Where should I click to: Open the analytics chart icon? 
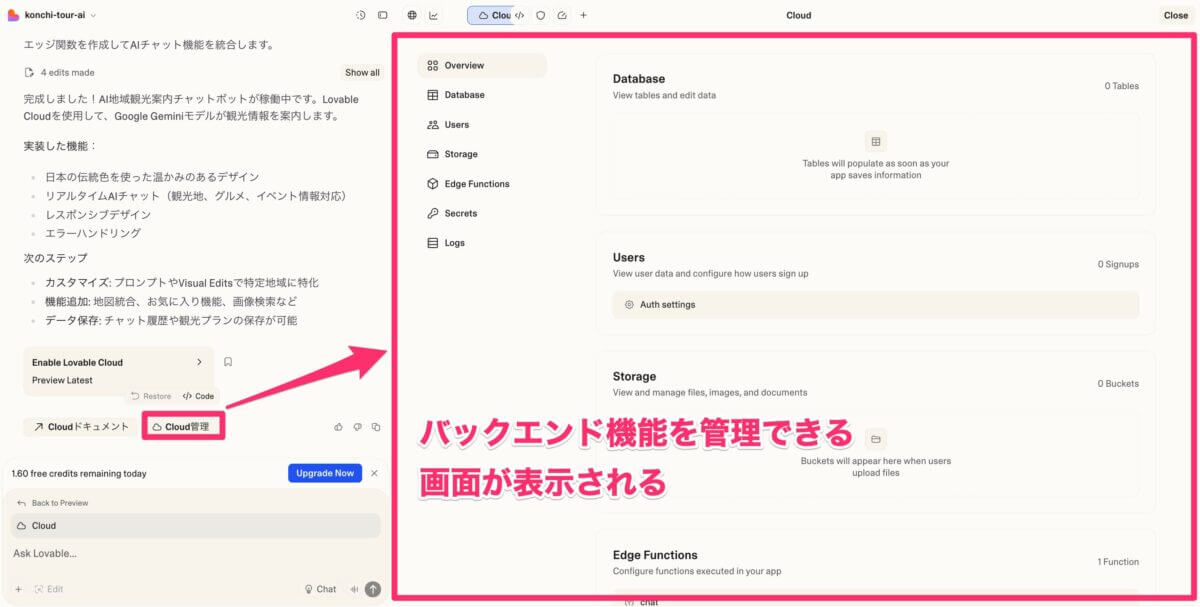(x=434, y=15)
